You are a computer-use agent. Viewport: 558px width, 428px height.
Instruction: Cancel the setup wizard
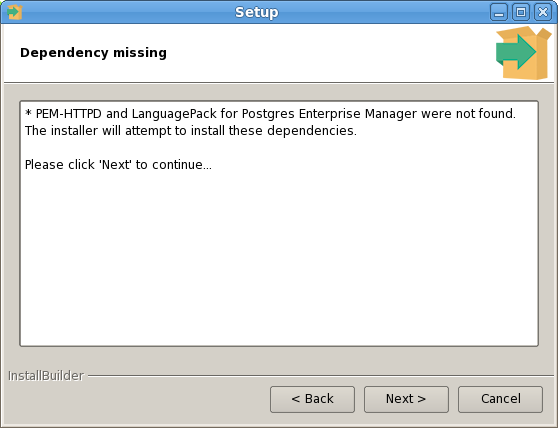[500, 399]
